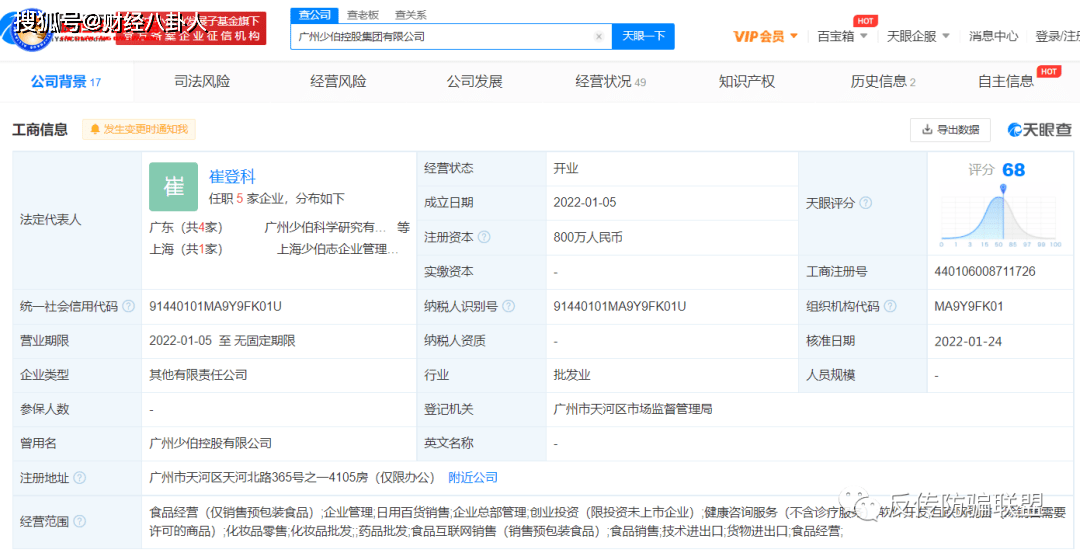Click the help icon beside 注册资本
Image resolution: width=1080 pixels, height=553 pixels.
[x=484, y=237]
